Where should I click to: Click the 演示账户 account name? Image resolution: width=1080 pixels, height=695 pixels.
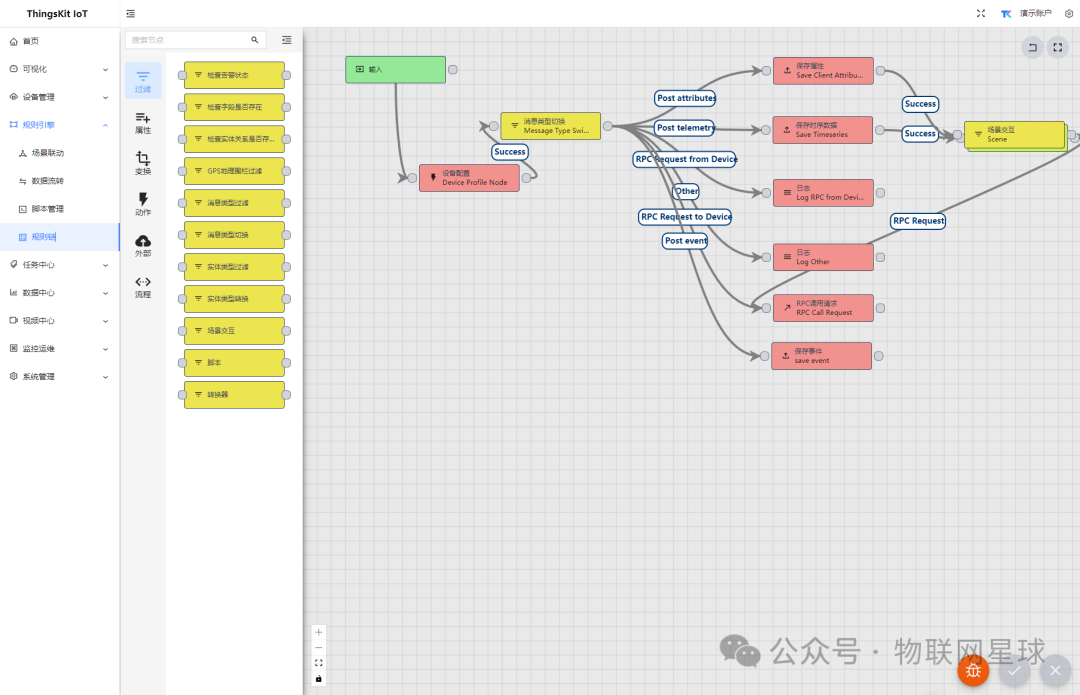[x=1035, y=14]
